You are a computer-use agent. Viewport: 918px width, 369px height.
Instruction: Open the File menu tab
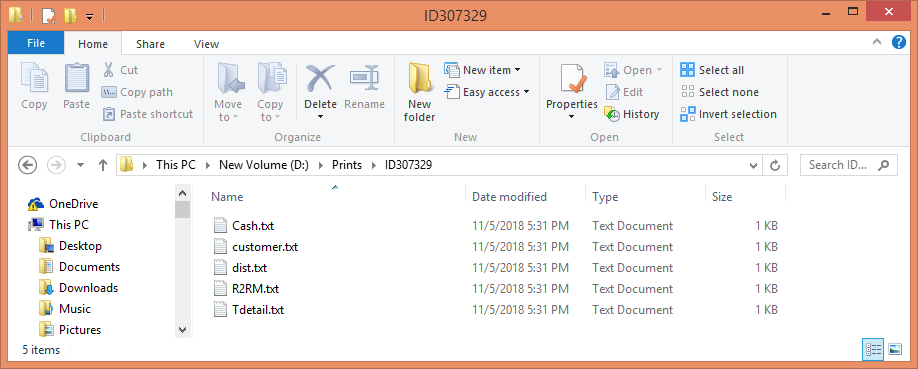tap(36, 43)
